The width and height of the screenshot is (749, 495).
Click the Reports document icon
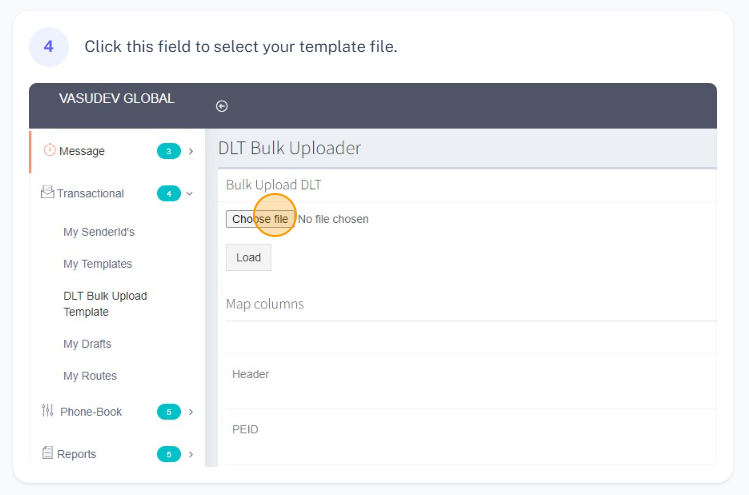(x=47, y=452)
